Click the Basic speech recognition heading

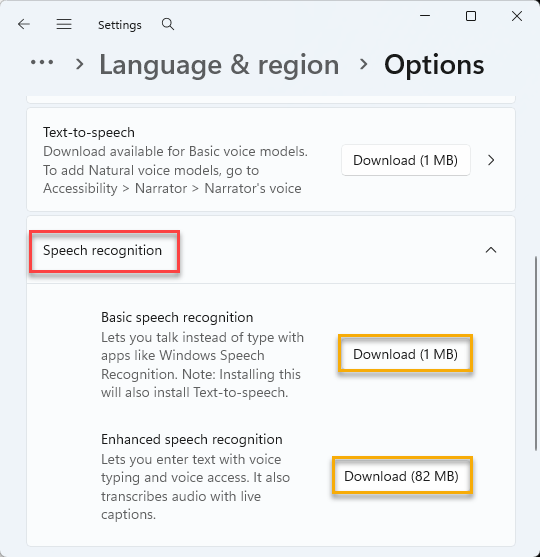point(177,317)
